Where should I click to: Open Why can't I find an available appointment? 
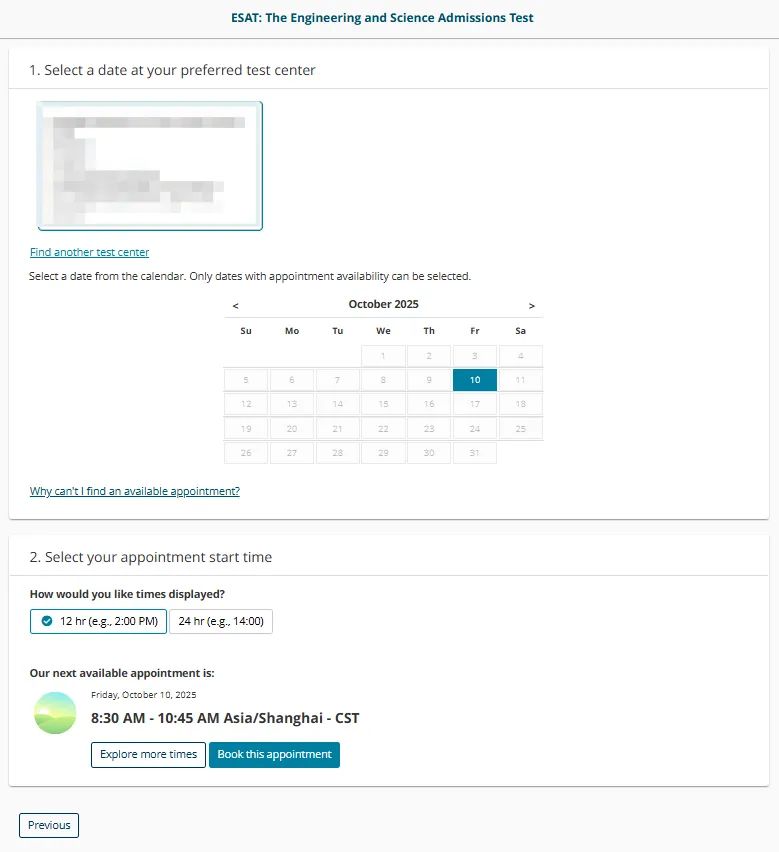click(x=135, y=491)
